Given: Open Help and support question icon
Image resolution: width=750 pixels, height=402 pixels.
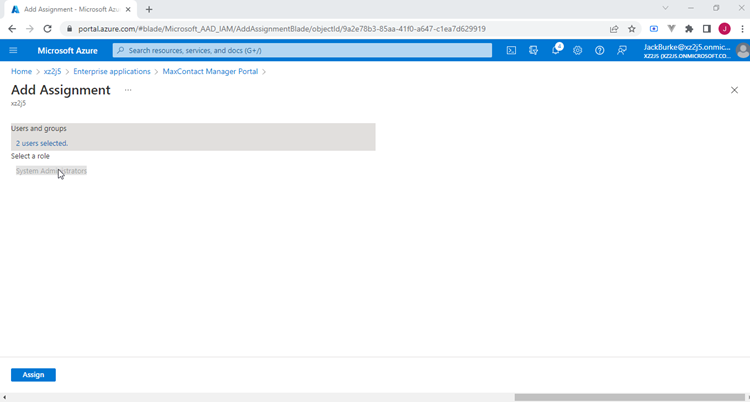Looking at the screenshot, I should coord(600,50).
